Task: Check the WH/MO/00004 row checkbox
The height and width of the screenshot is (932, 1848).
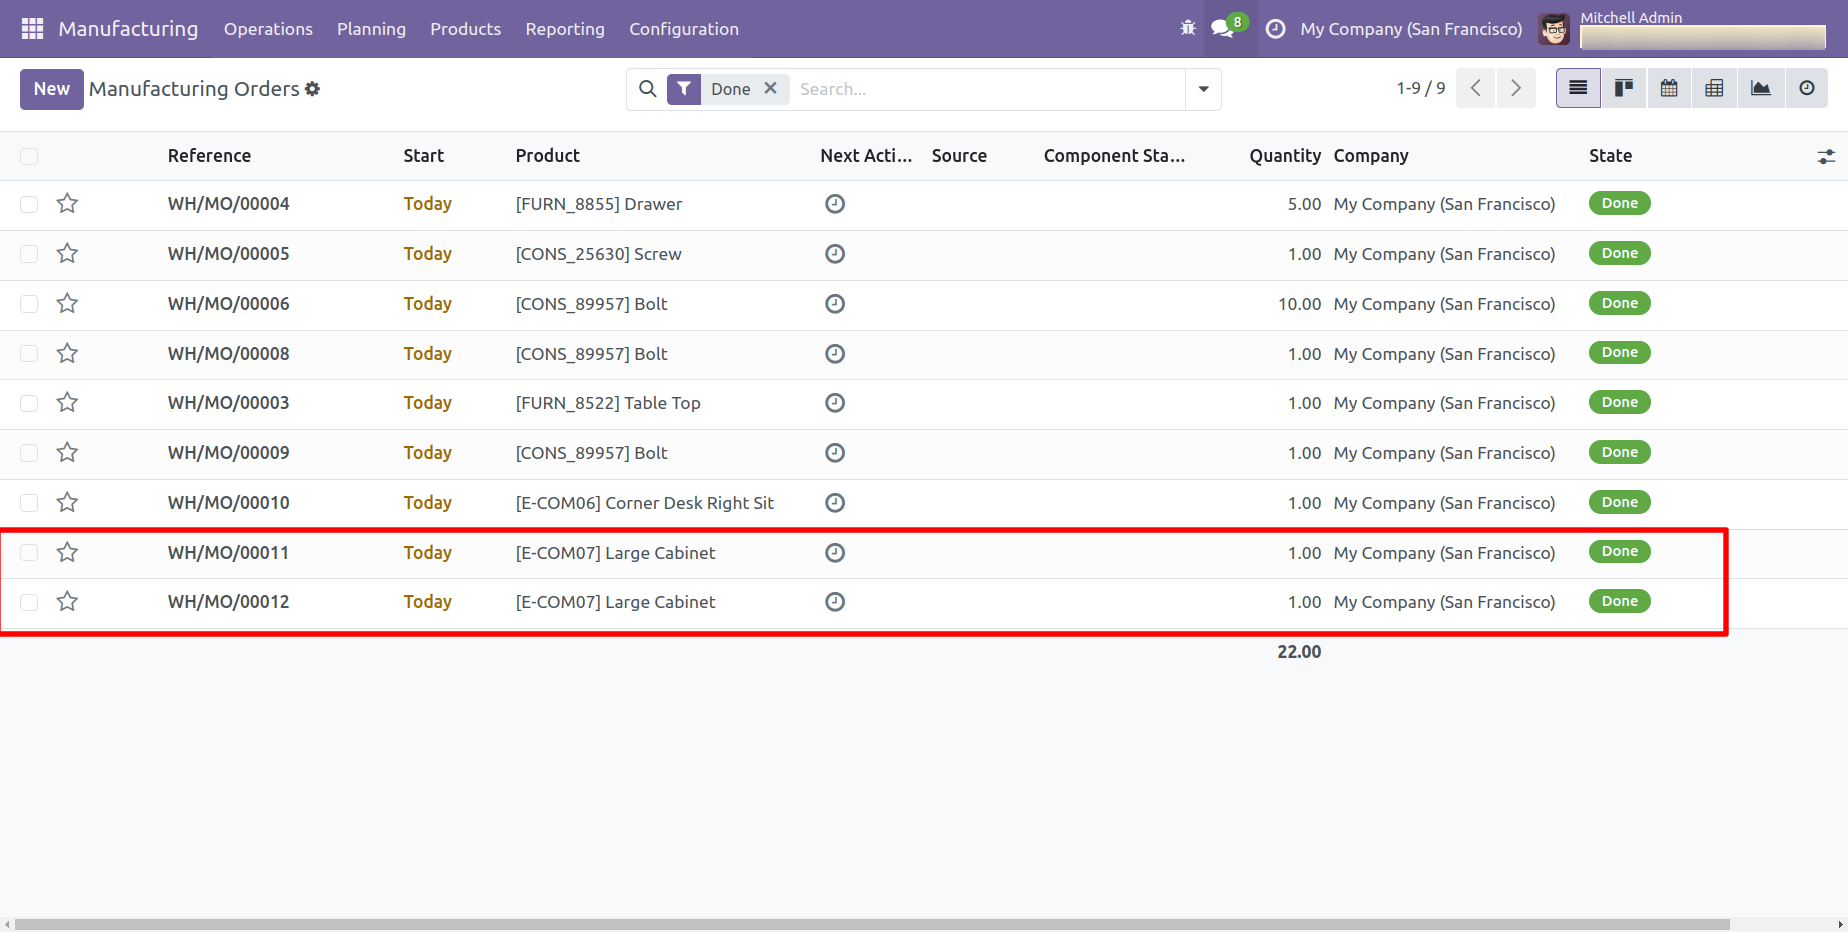Action: click(29, 204)
